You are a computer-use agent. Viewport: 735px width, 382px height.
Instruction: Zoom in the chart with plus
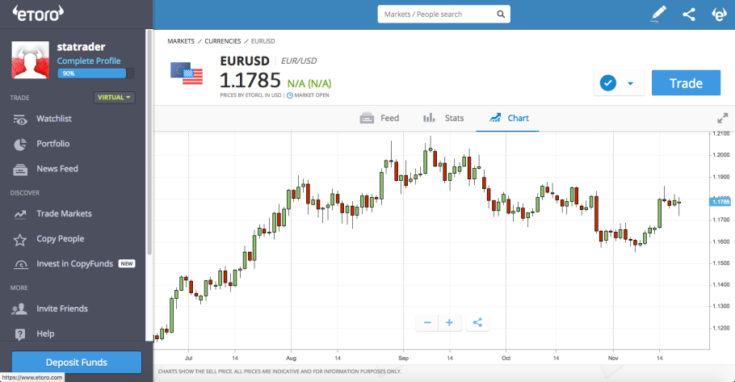point(449,322)
